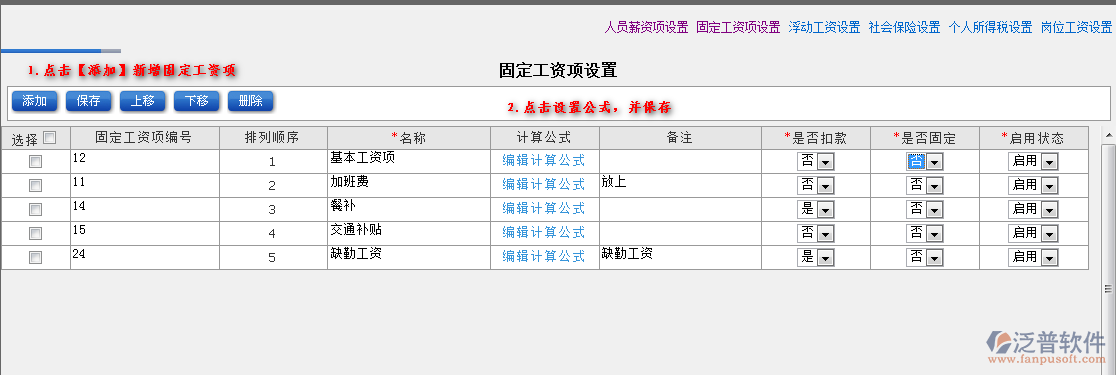
Task: Move the selected row down with 下移
Action: (x=196, y=101)
